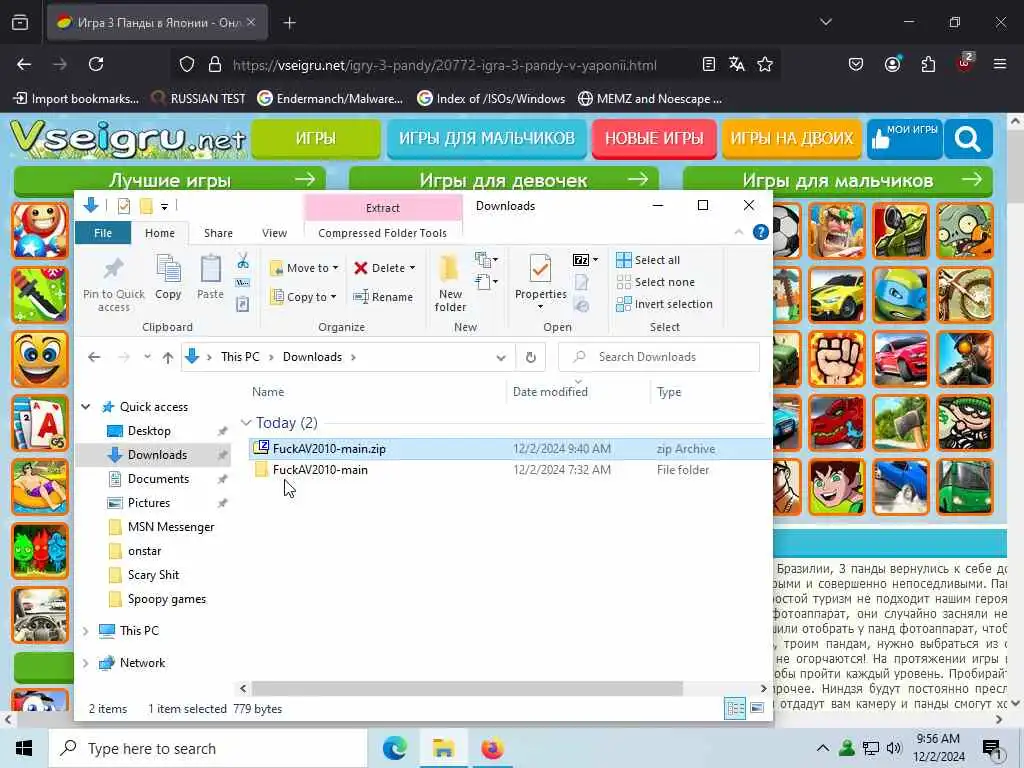Click Explorer Up one level arrow

point(168,357)
